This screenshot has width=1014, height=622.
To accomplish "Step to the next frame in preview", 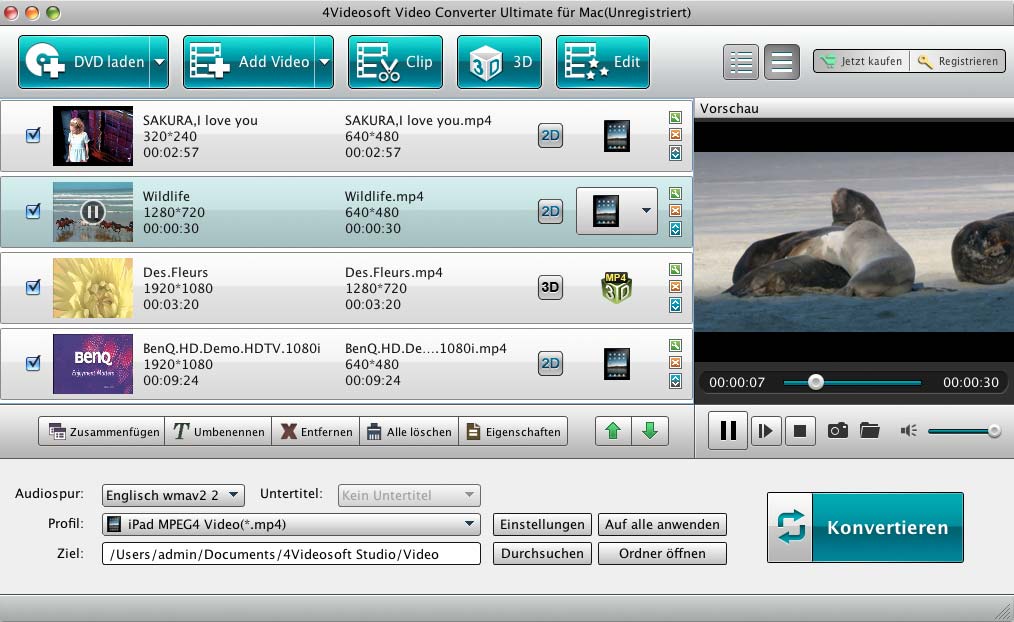I will (766, 431).
